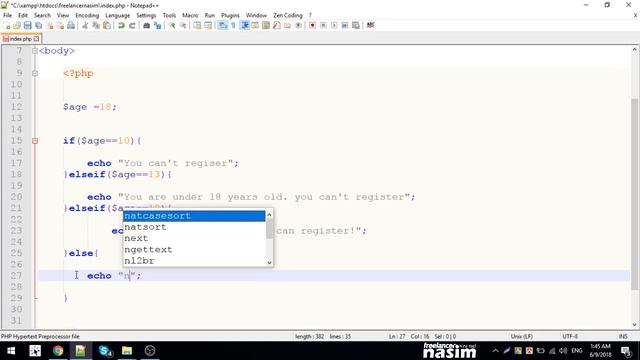The image size is (640, 360).
Task: Open Find with the binoculars icon
Action: click(x=146, y=25)
